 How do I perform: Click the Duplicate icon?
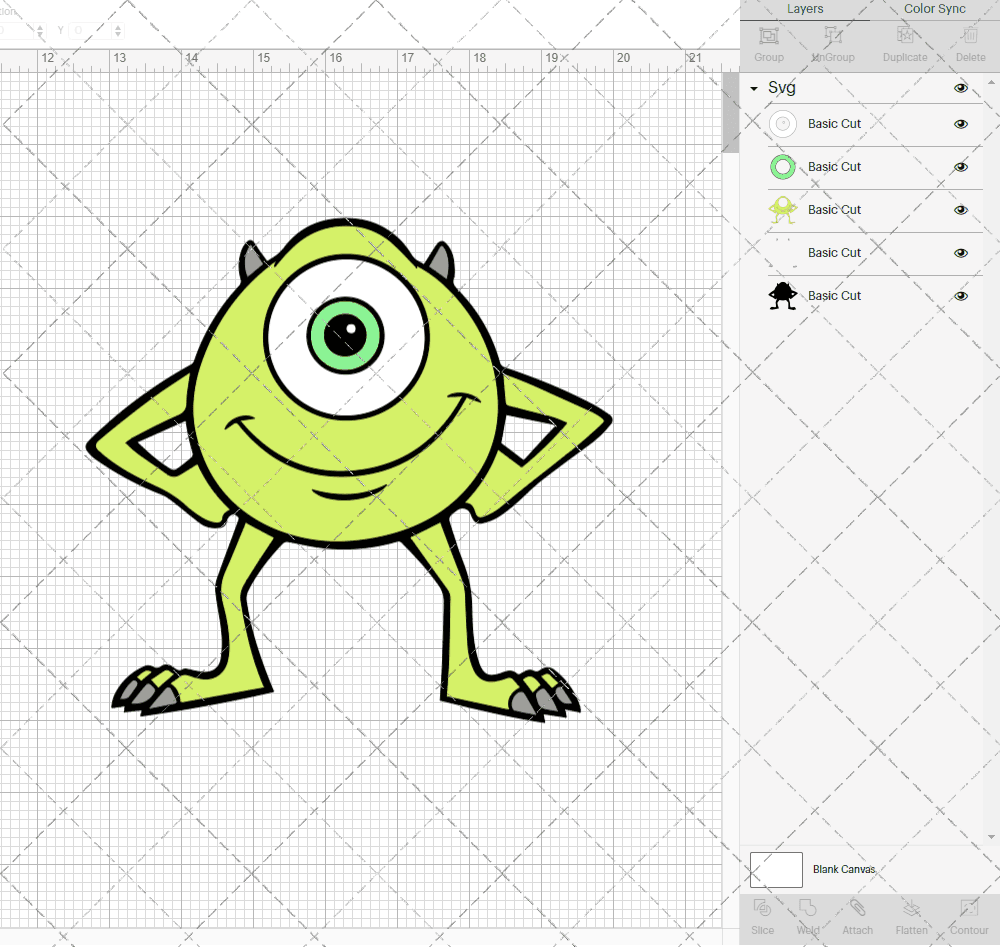point(905,35)
